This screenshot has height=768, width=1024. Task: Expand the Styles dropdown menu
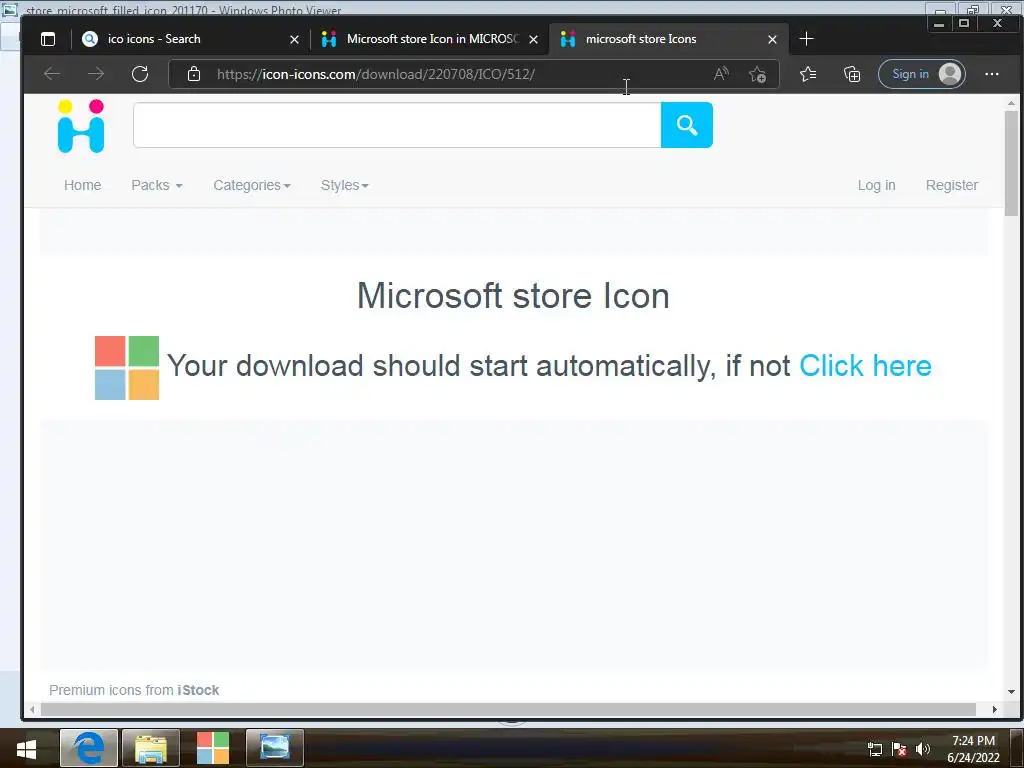click(x=345, y=185)
